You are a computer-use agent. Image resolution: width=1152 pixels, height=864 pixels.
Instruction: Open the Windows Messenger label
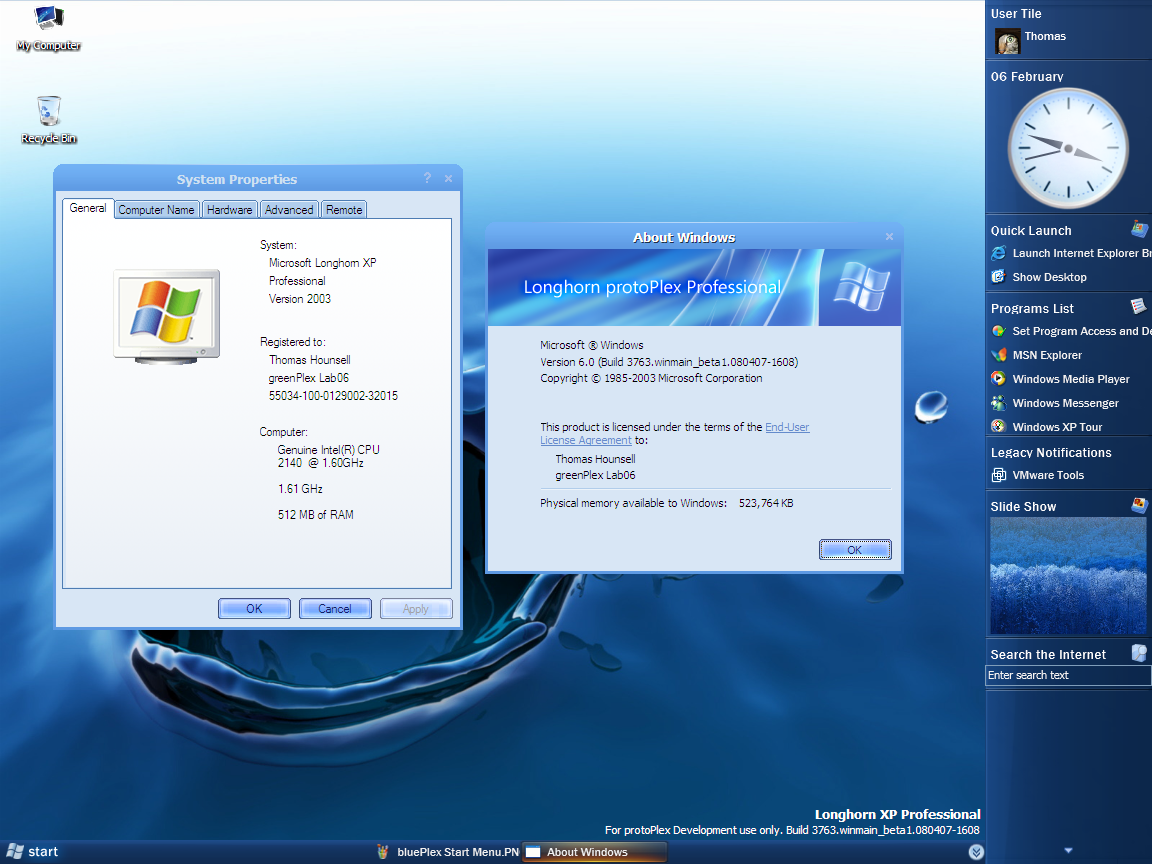1065,403
